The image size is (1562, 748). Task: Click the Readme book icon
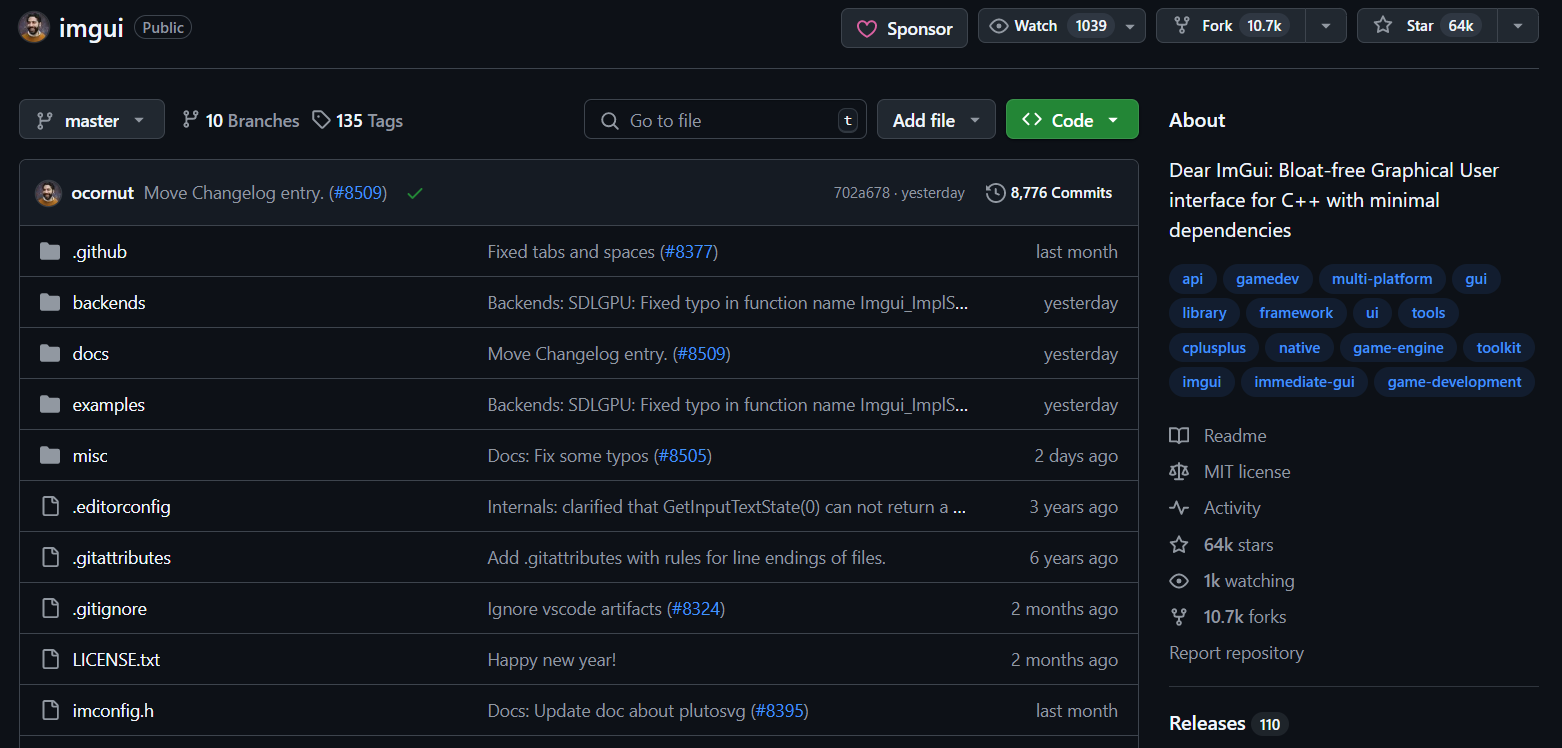coord(1179,436)
